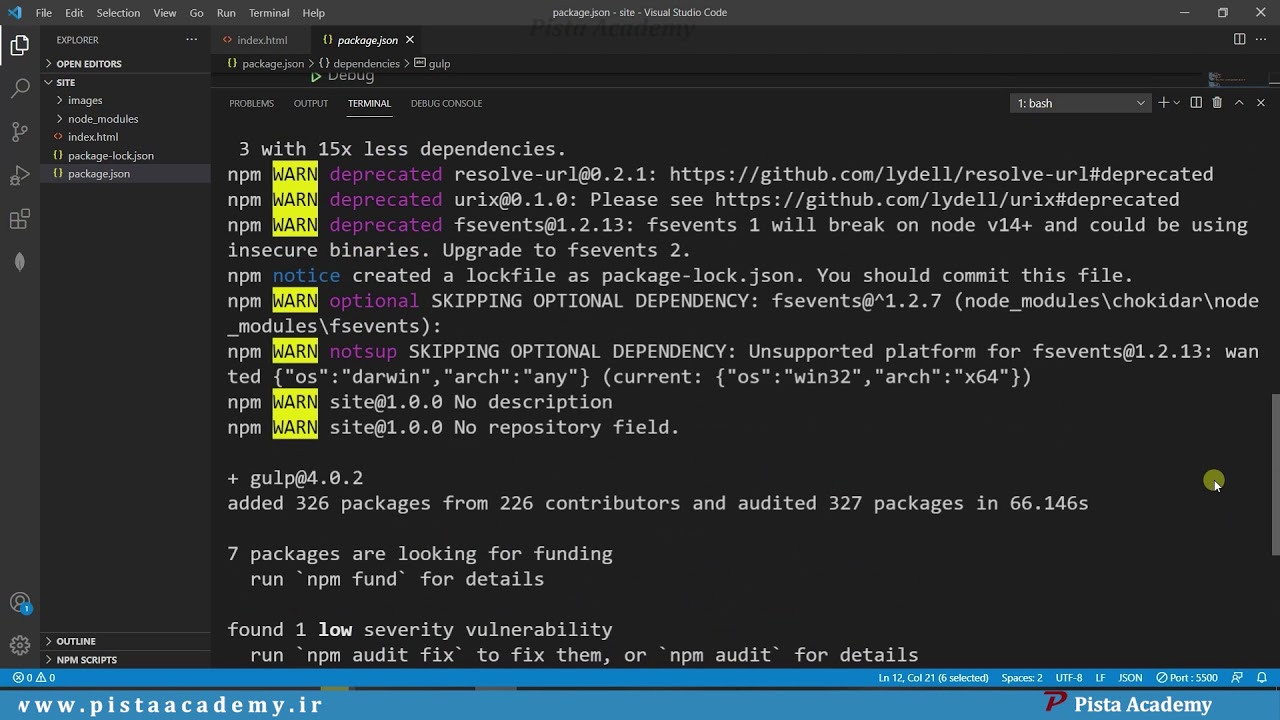Open the Extensions view
This screenshot has height=720, width=1280.
coord(20,220)
